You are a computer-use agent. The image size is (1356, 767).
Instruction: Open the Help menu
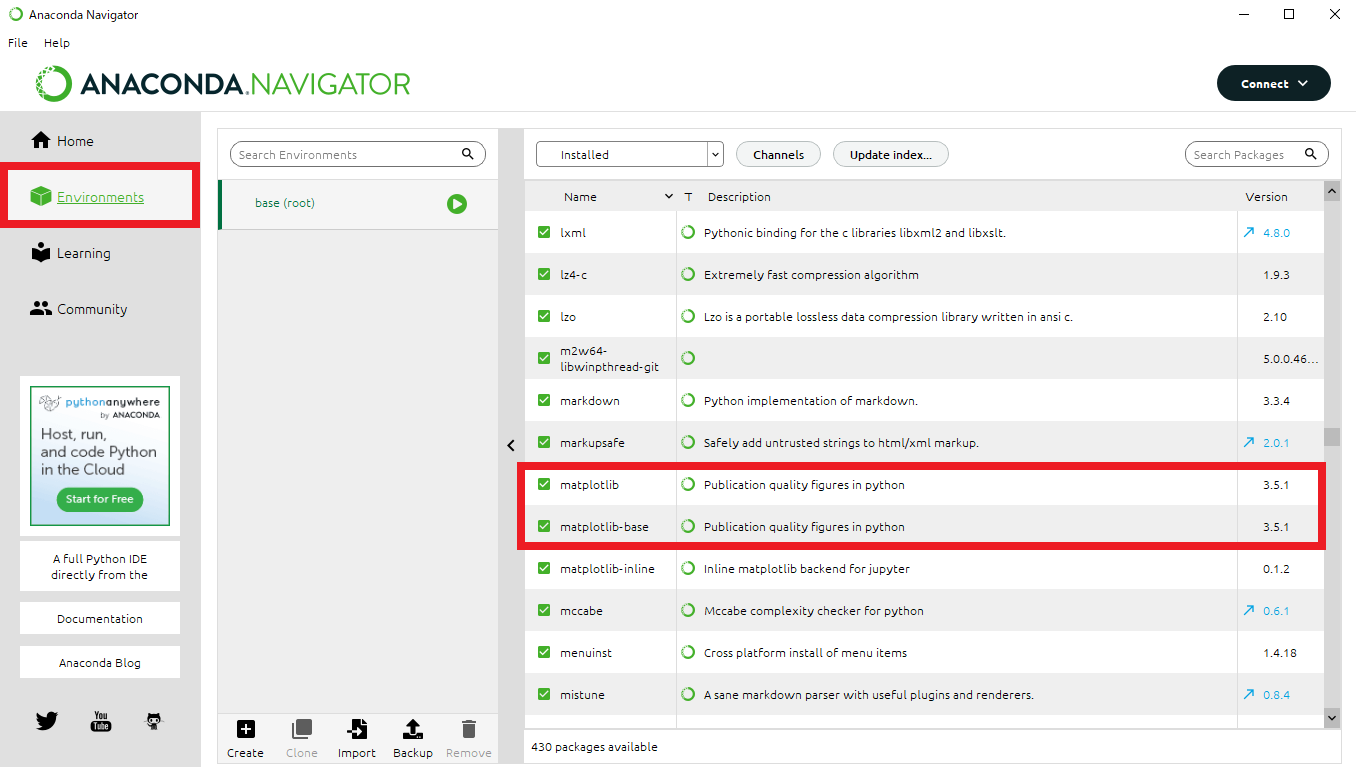click(x=57, y=43)
